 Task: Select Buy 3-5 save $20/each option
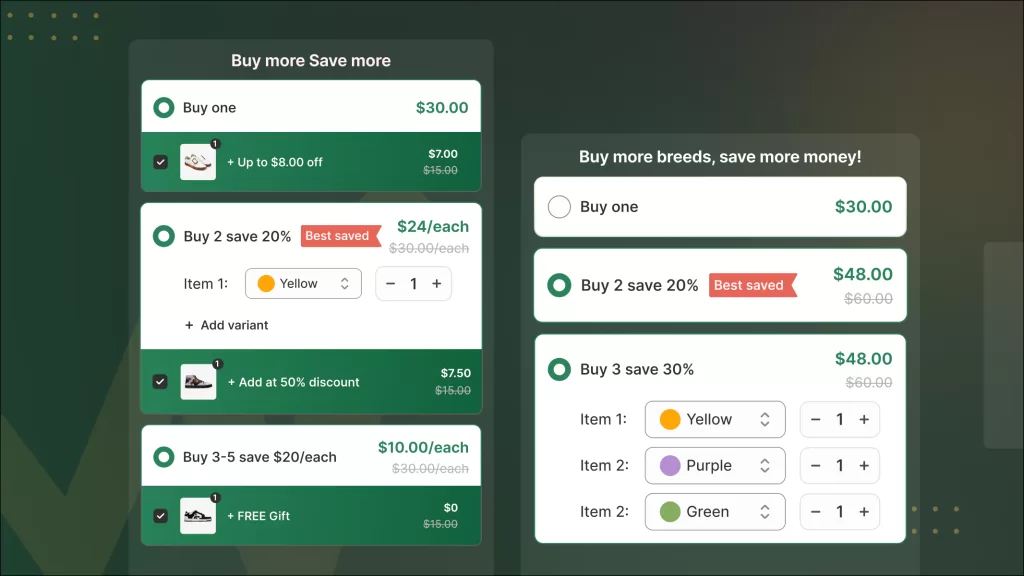164,457
